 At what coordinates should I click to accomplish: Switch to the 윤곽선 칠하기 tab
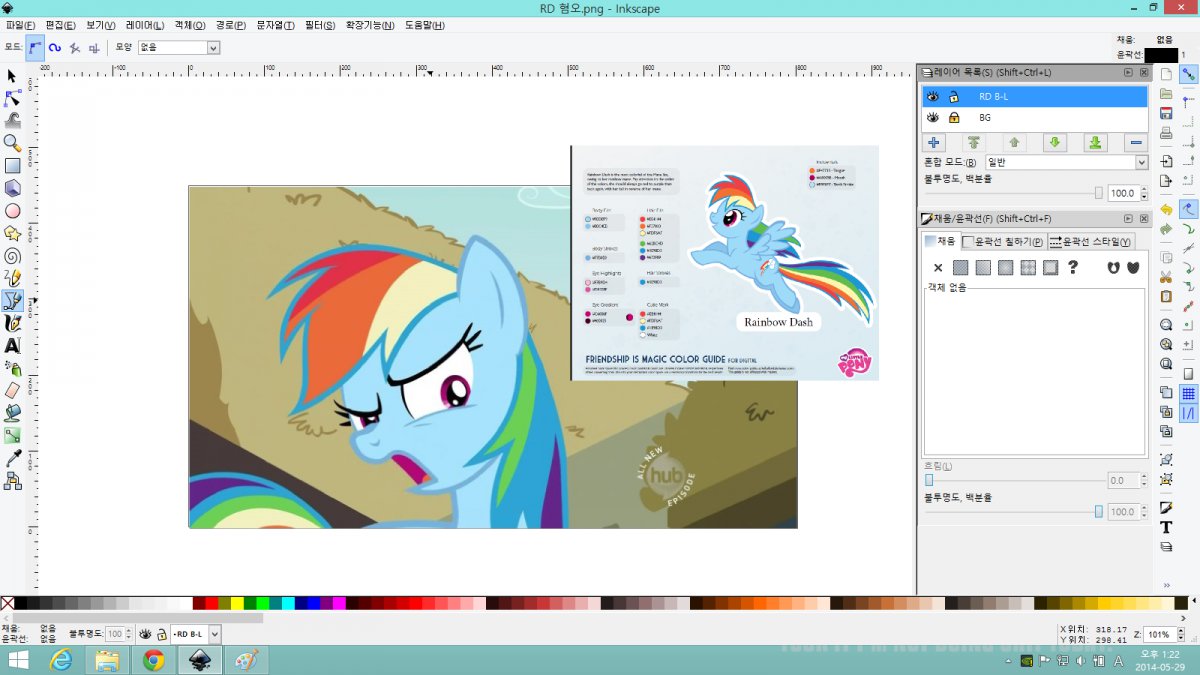(x=1003, y=241)
